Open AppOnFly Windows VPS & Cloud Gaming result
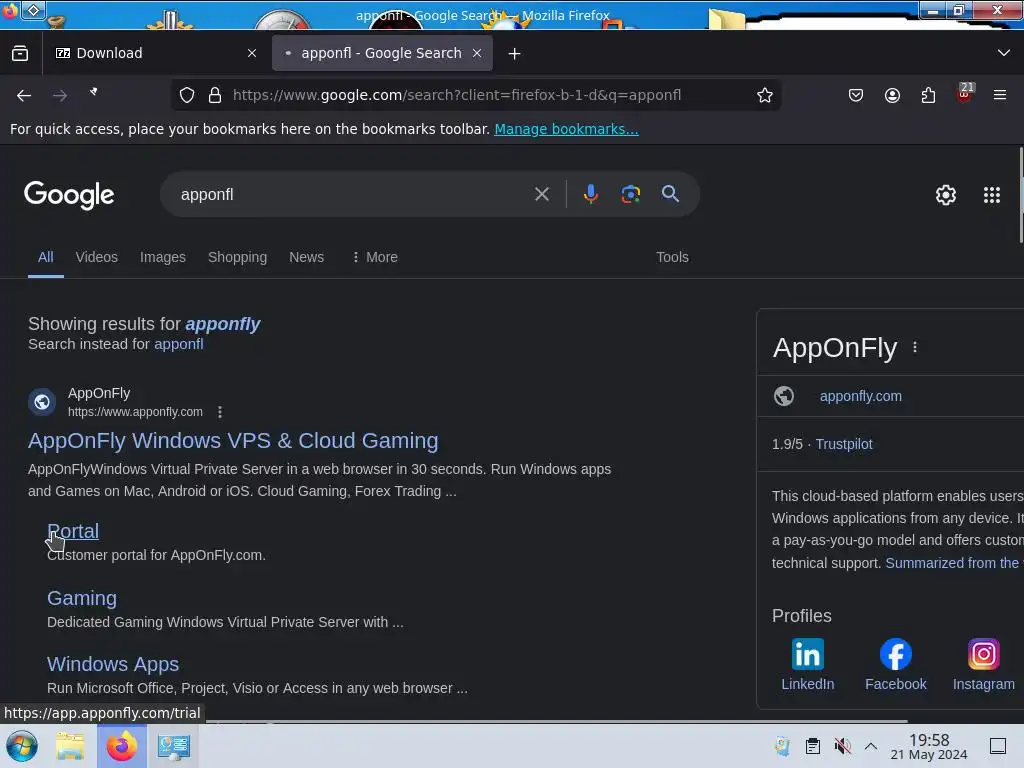This screenshot has height=768, width=1024. point(233,441)
